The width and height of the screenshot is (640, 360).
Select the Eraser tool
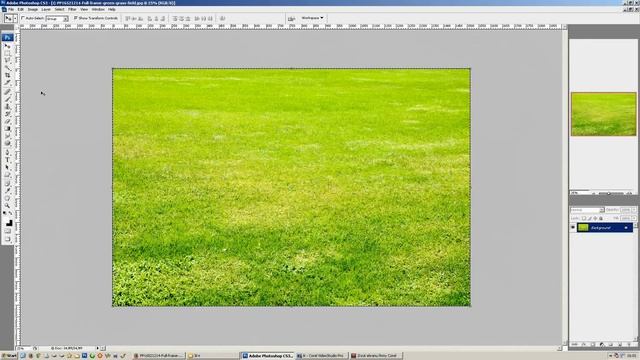coord(7,121)
